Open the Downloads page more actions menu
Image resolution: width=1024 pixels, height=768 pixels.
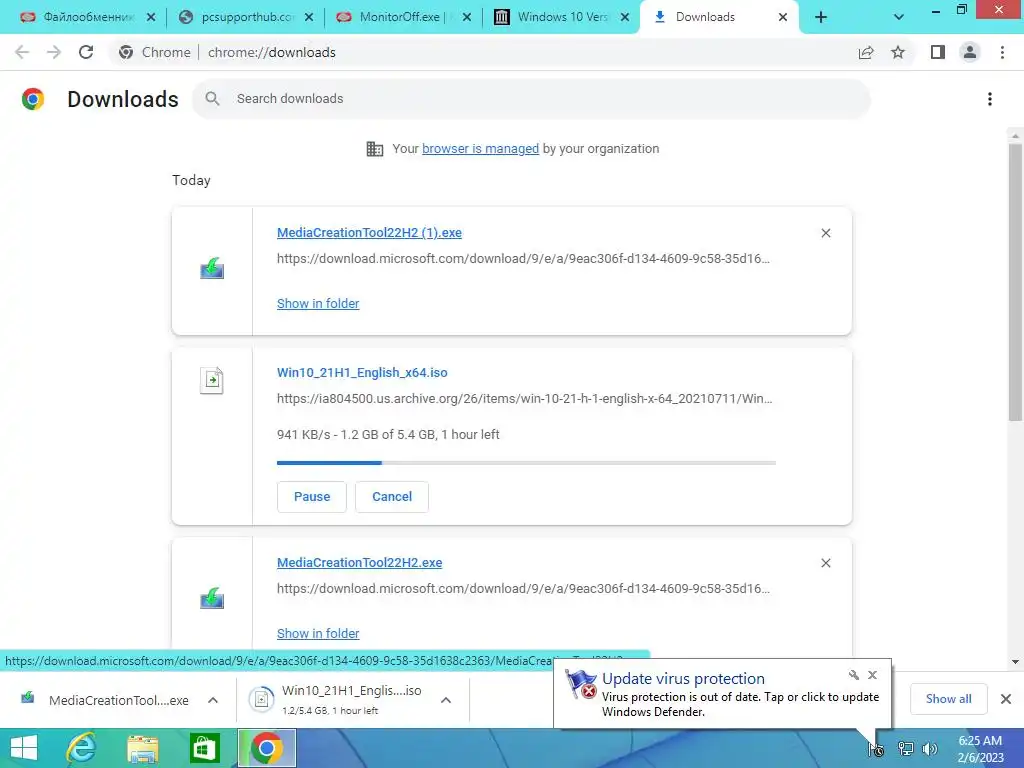tap(990, 99)
